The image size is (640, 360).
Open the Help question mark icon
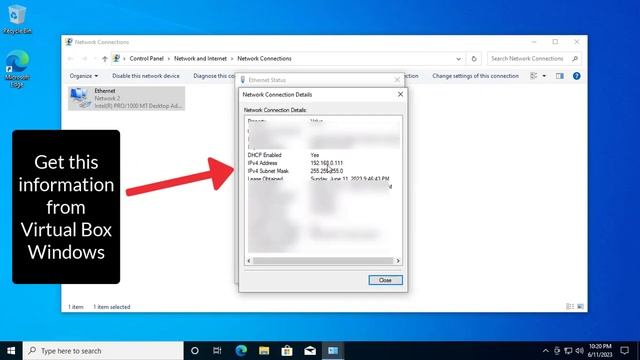576,76
